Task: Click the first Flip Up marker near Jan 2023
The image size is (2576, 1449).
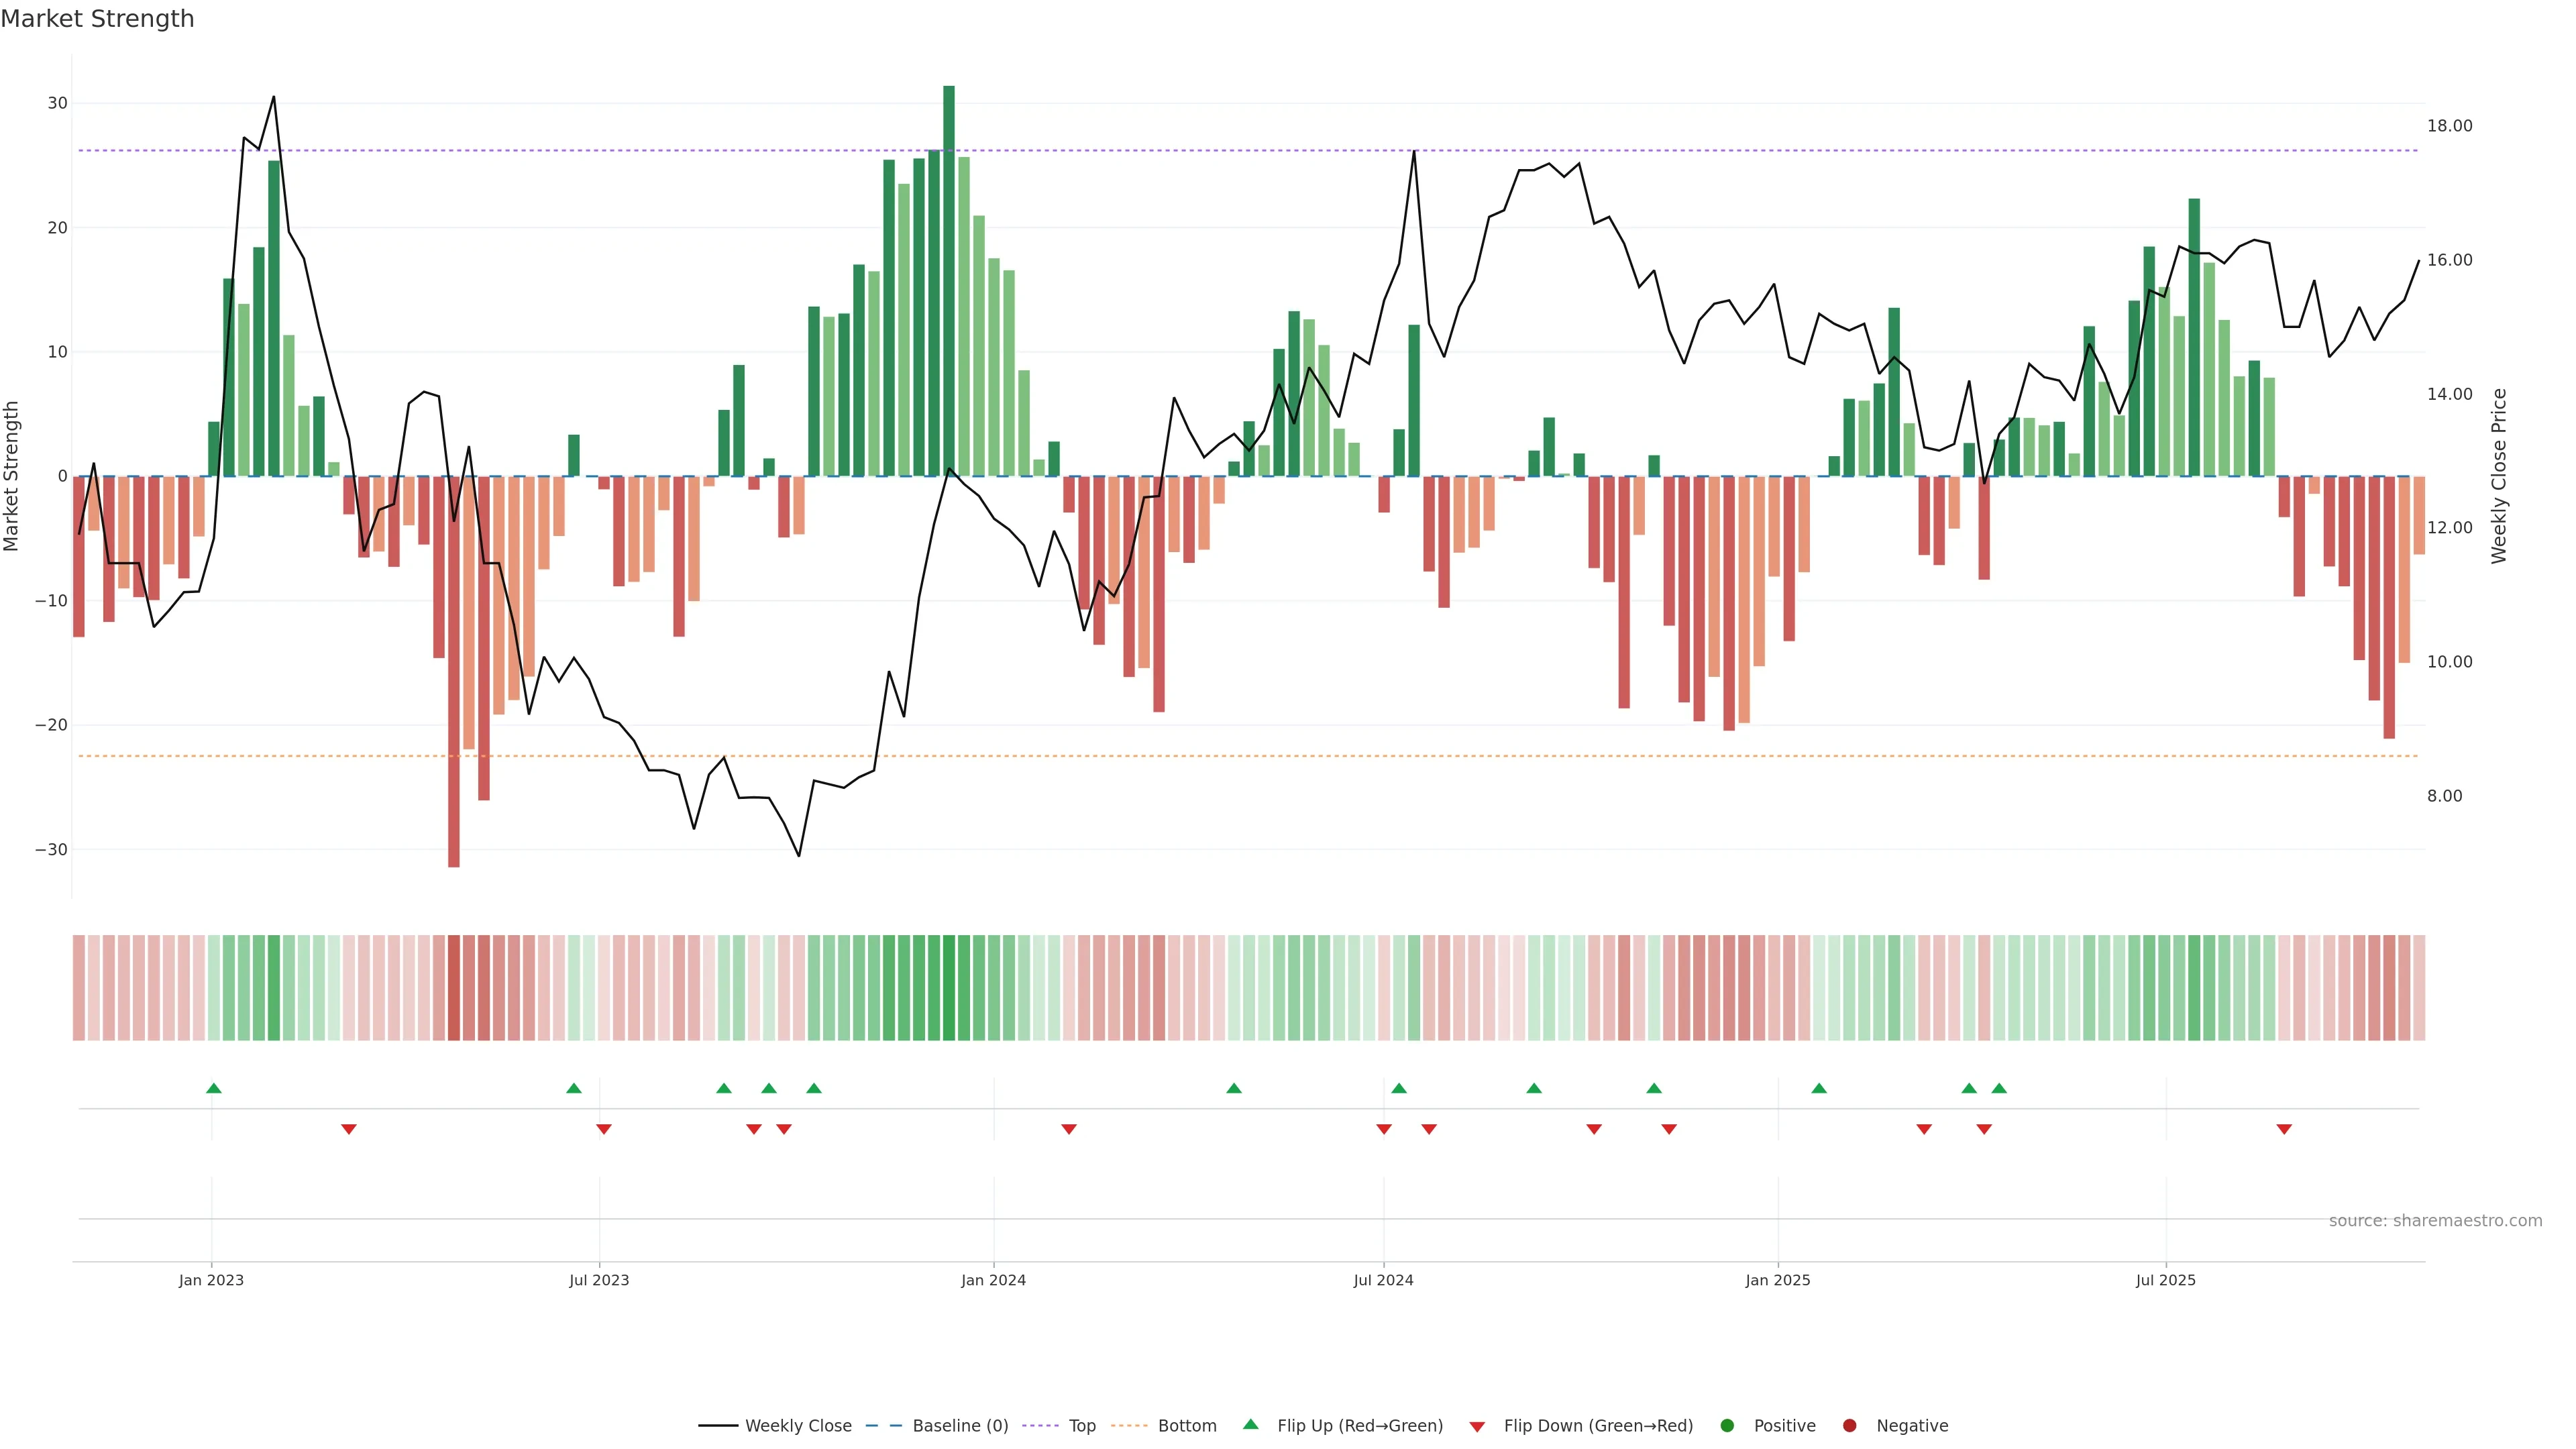Action: (213, 1088)
